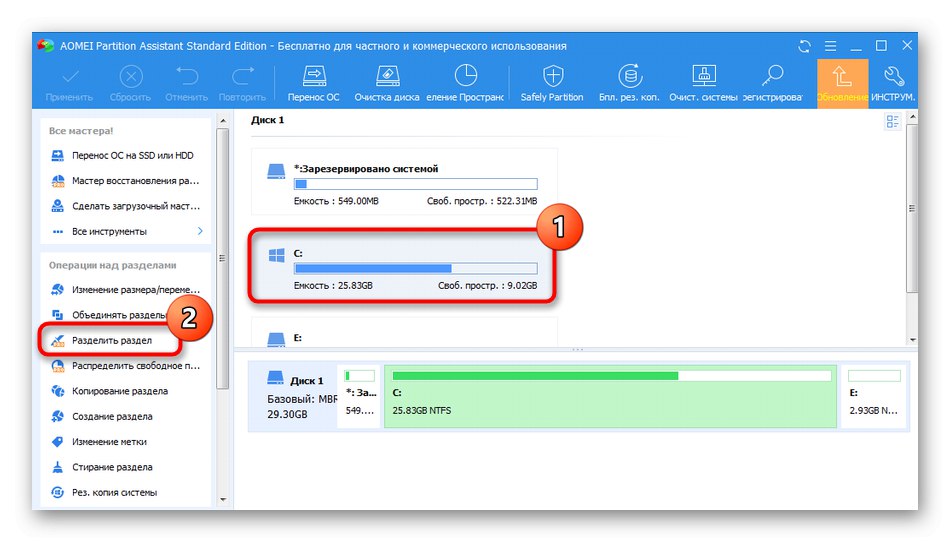This screenshot has width=950, height=542.
Task: Click the Диск 1 heading above partition list
Action: (268, 120)
